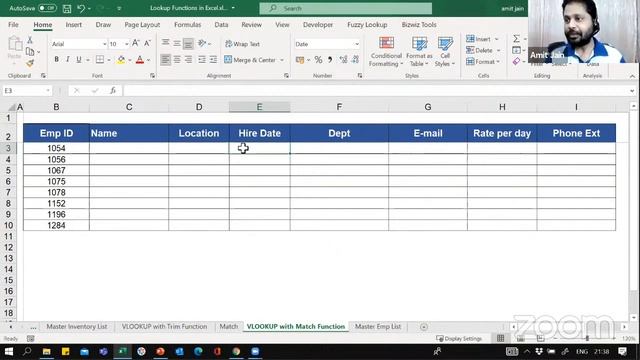Open Cell Styles gallery
This screenshot has width=640, height=360.
tap(445, 52)
